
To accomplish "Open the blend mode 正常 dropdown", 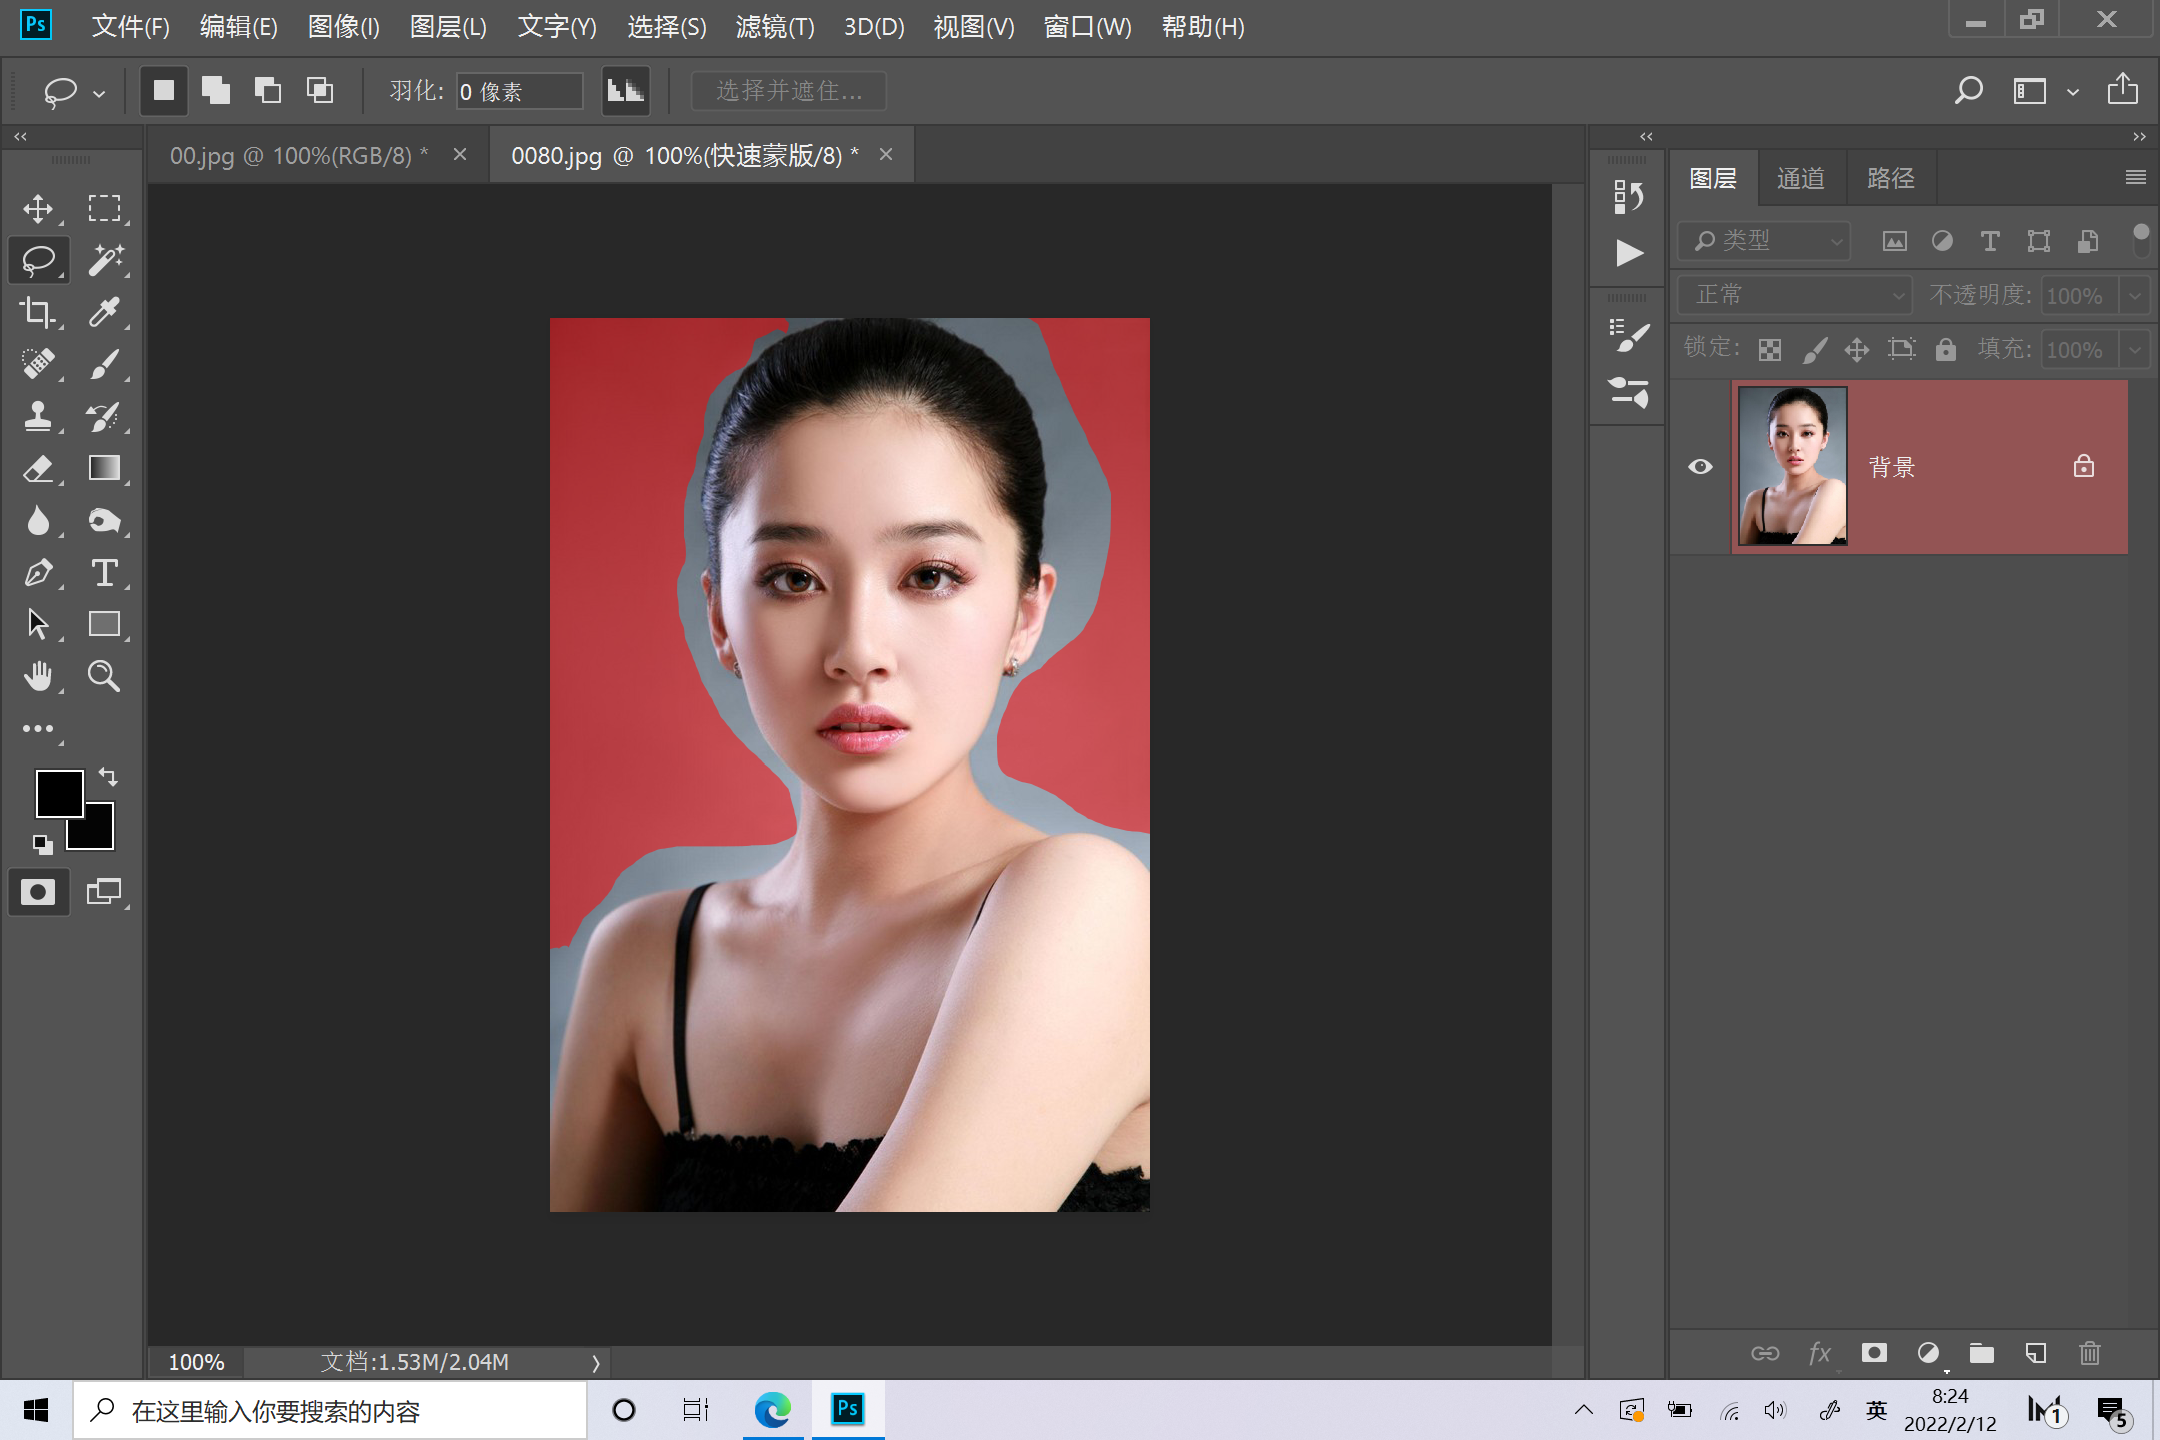I will (1794, 295).
